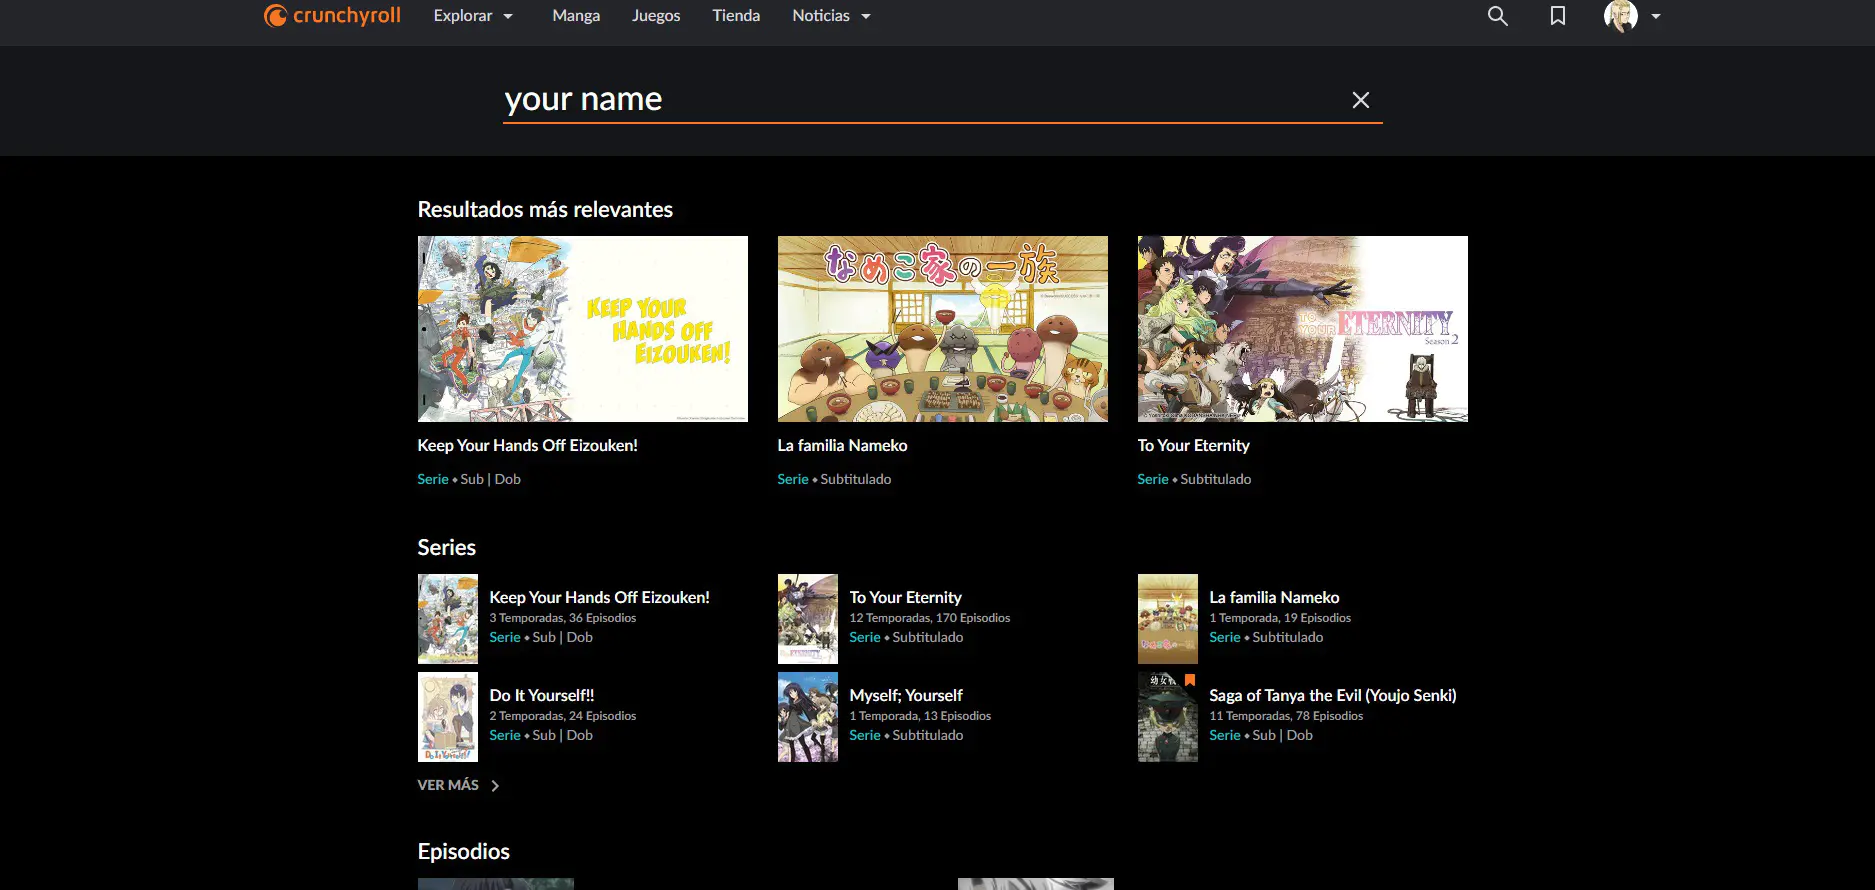Go to the Tienda menu item

click(736, 16)
